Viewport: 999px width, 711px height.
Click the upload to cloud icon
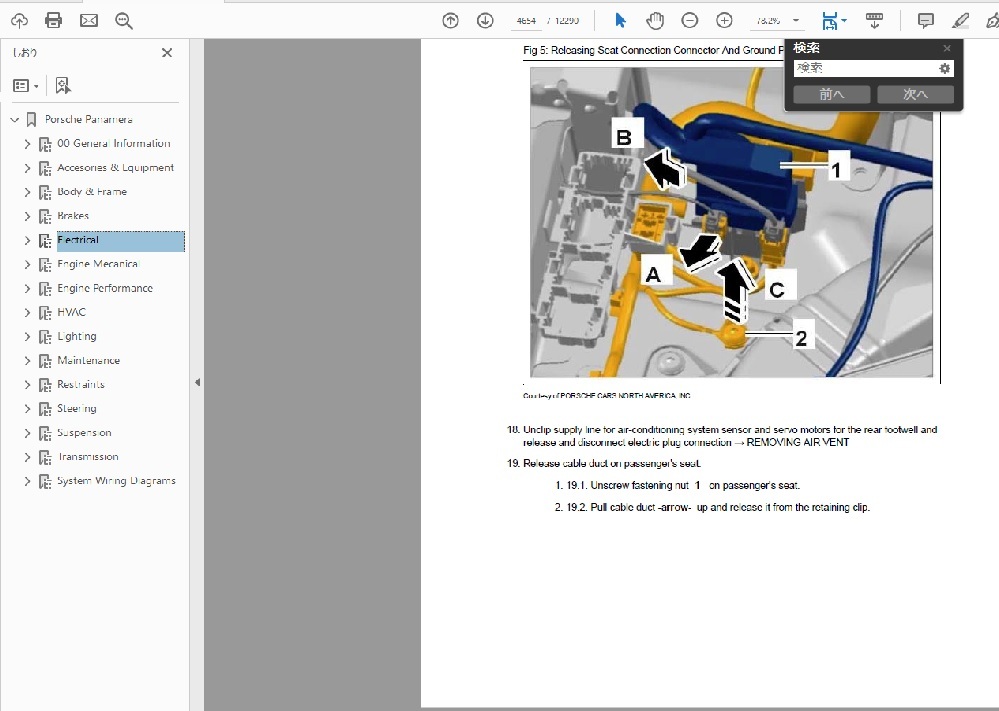[x=19, y=21]
